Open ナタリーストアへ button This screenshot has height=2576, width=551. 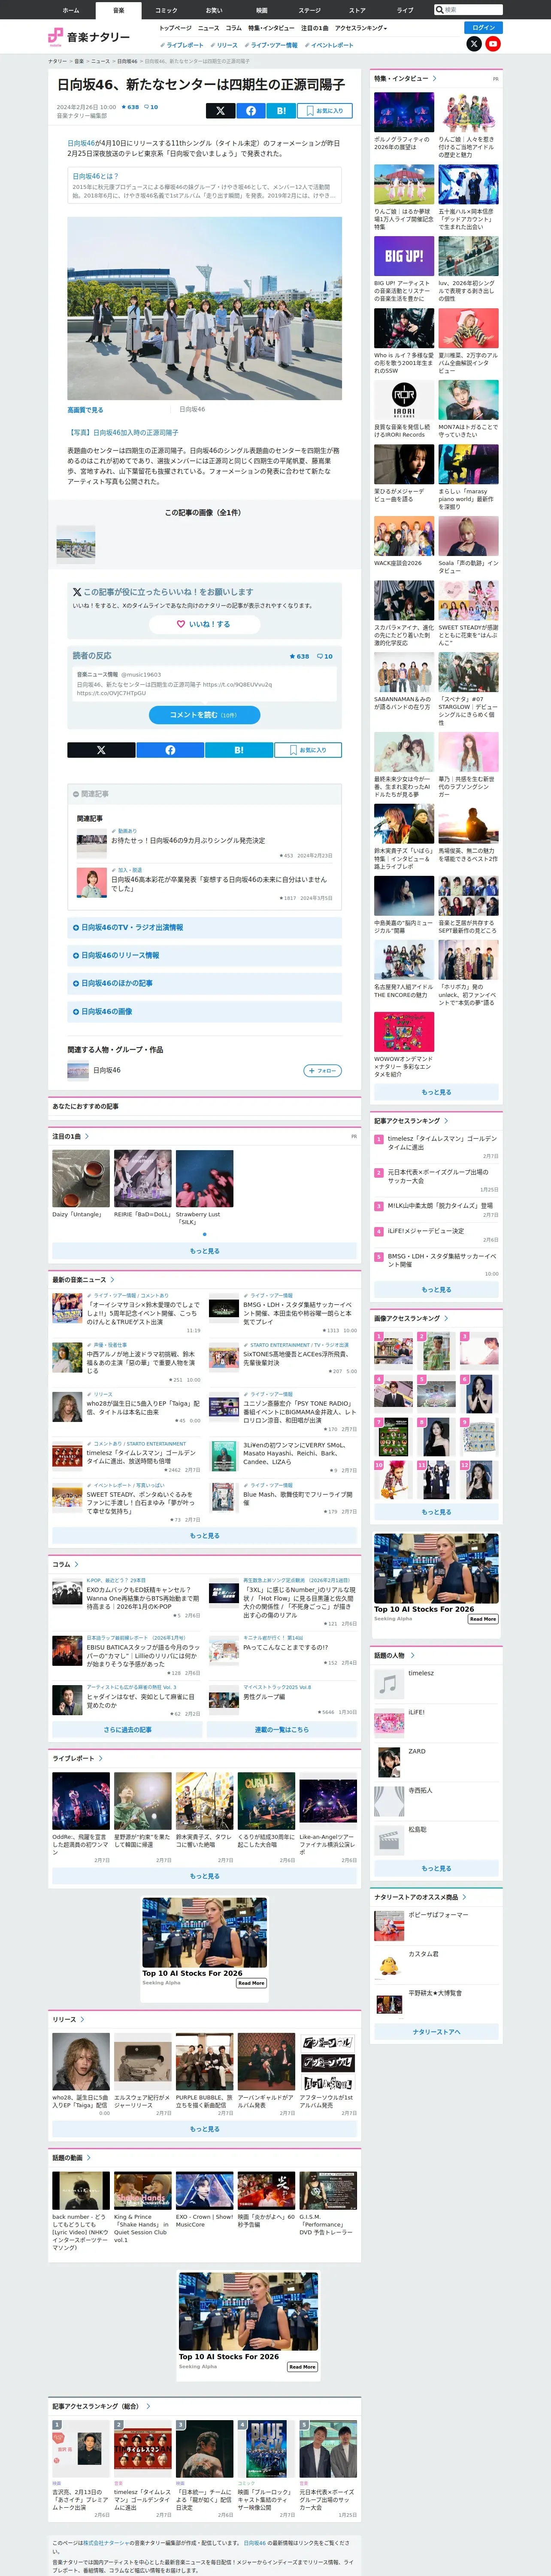pyautogui.click(x=436, y=2032)
